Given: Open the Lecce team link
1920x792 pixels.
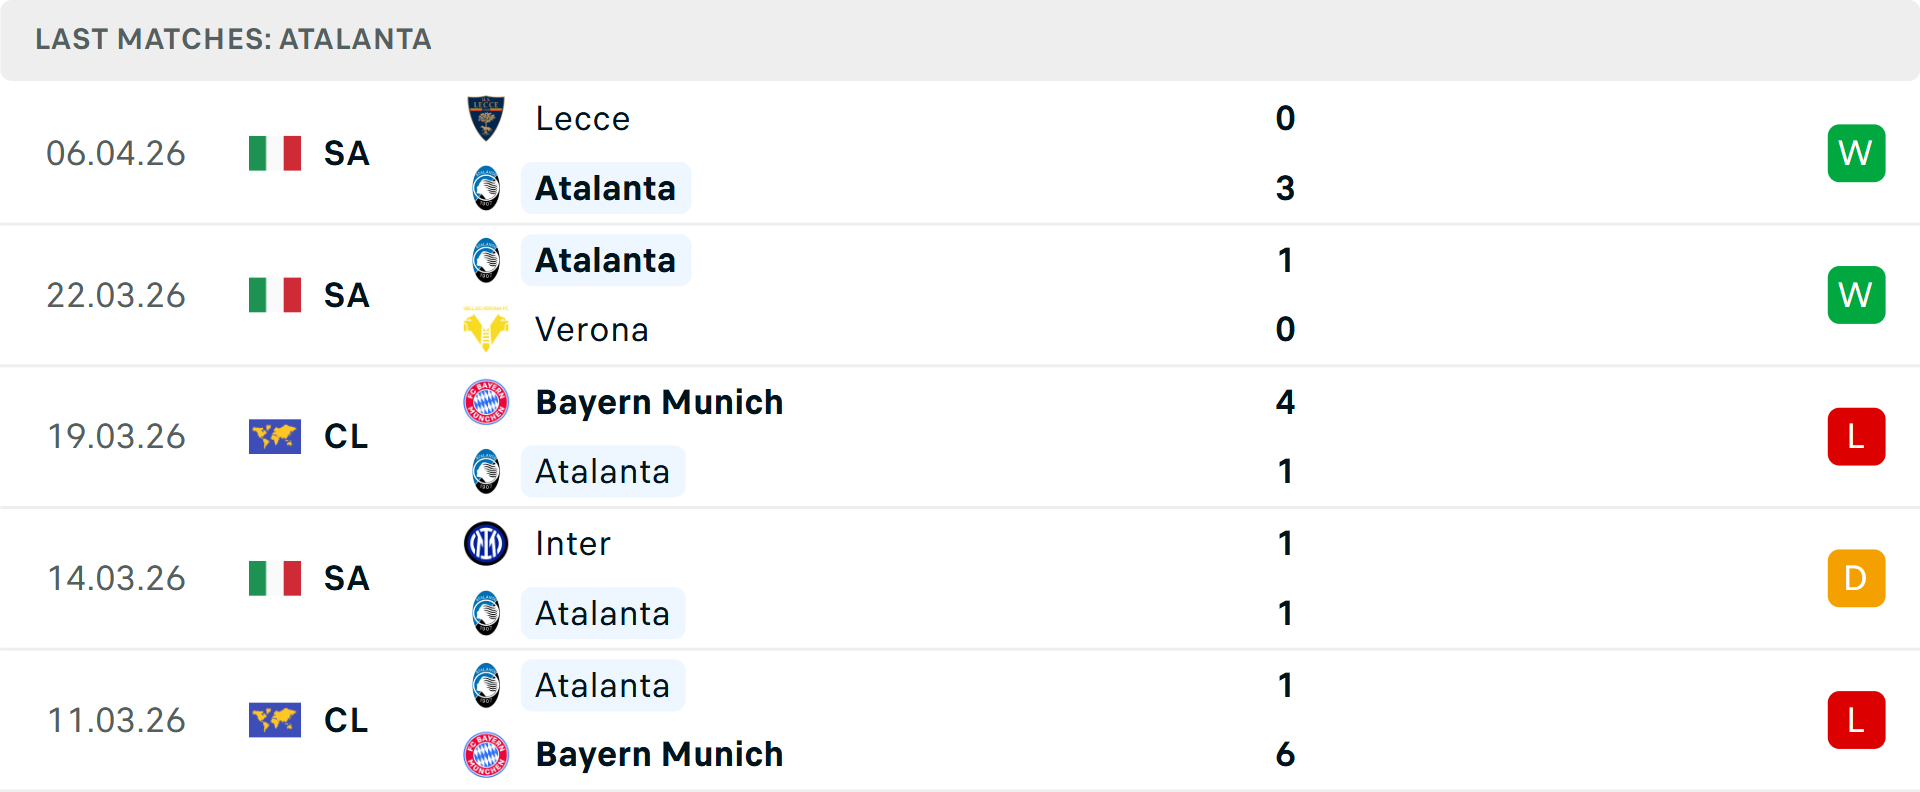Looking at the screenshot, I should click(582, 119).
